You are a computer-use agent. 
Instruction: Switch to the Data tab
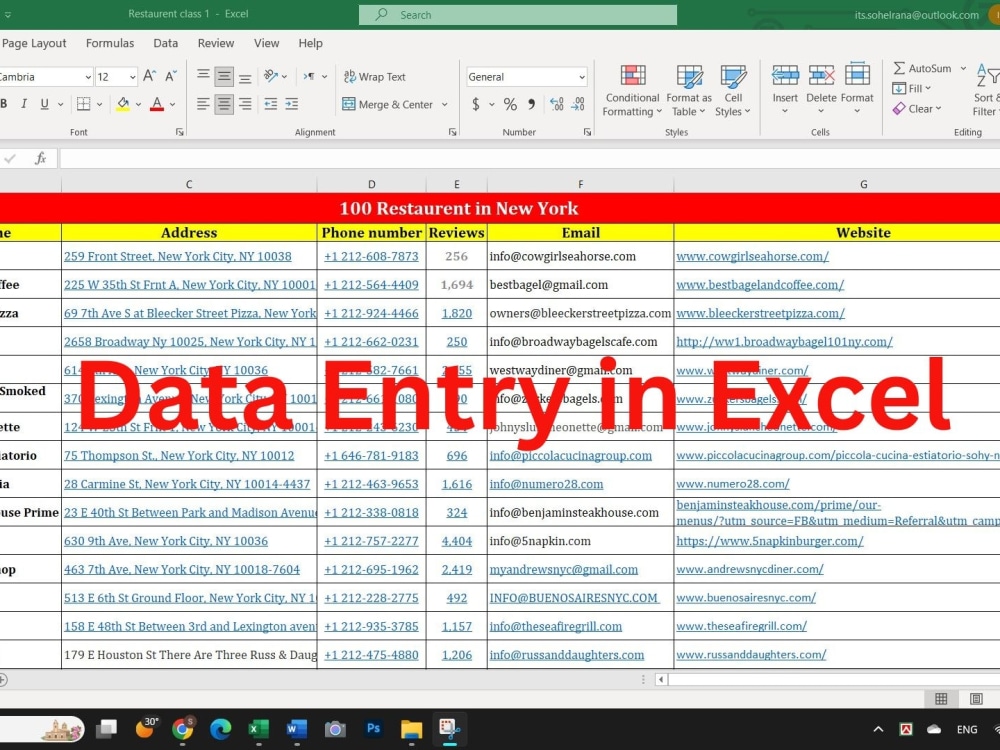165,43
